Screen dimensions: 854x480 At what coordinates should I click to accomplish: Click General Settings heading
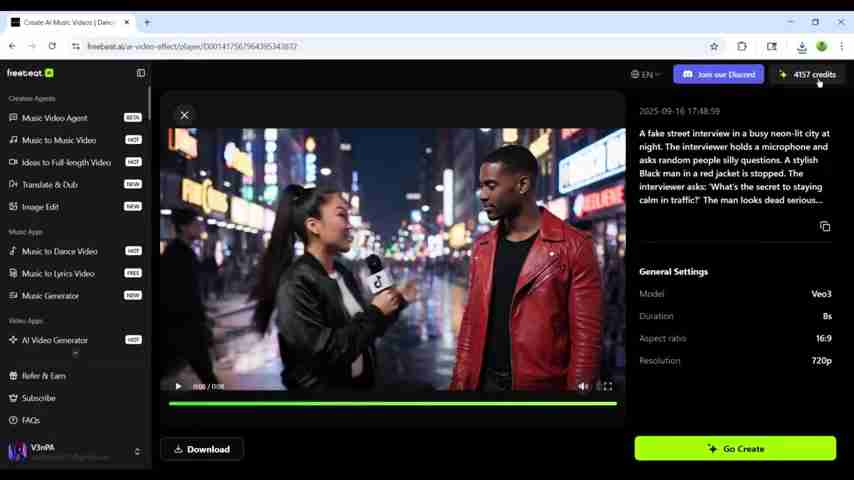[673, 271]
